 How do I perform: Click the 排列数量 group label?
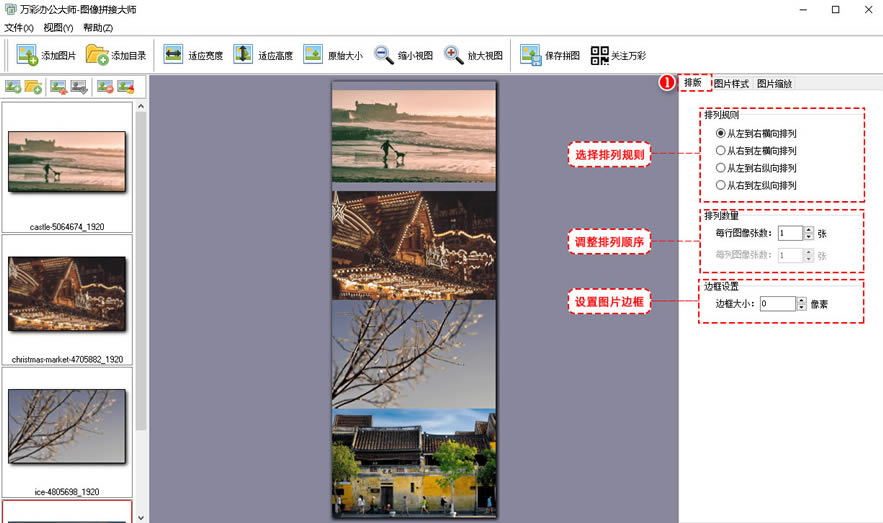(721, 216)
